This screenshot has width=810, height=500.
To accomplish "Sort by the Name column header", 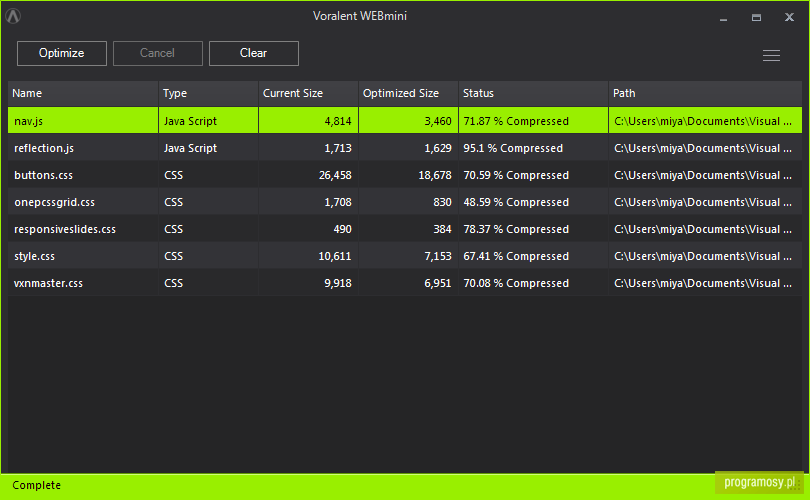I will tap(83, 93).
